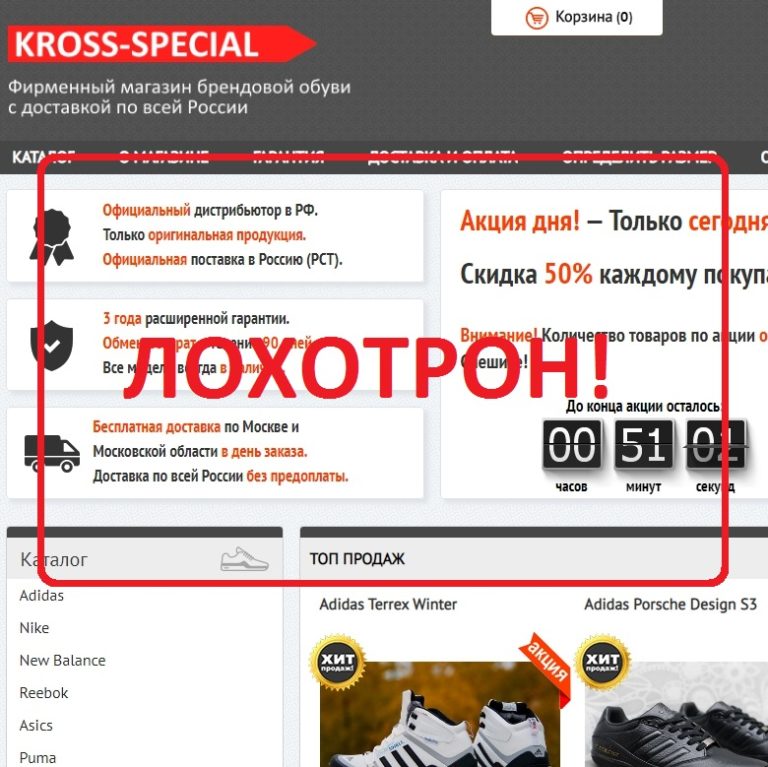
Task: Click the countdown minutes flip counter
Action: [644, 445]
